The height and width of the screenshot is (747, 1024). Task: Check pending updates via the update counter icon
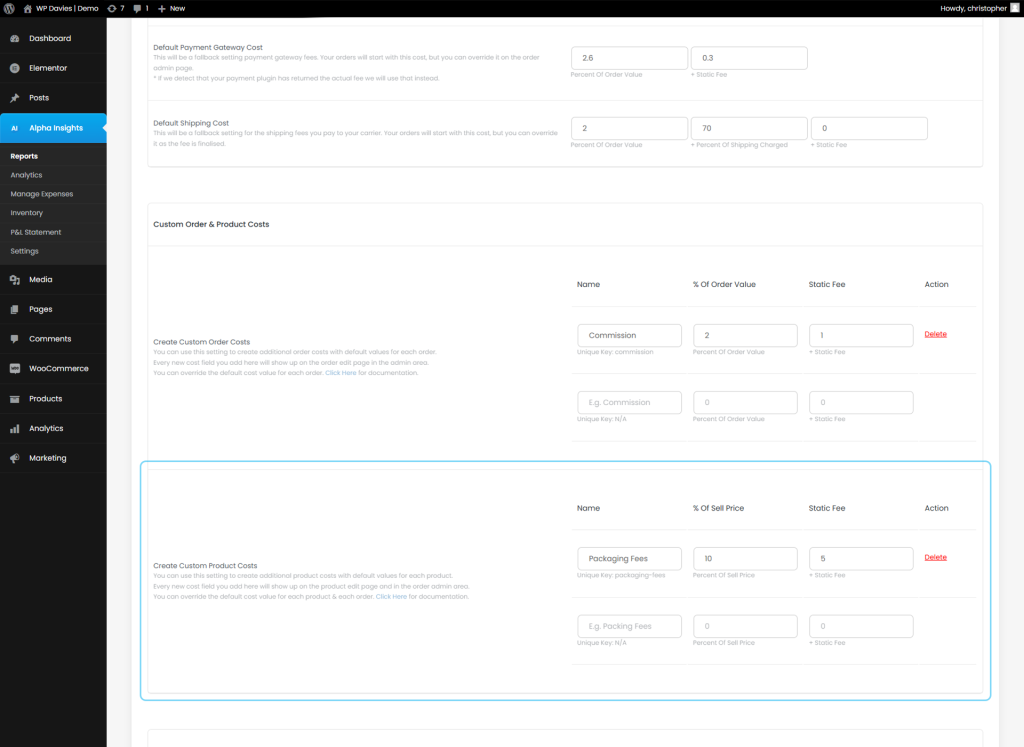coord(117,8)
